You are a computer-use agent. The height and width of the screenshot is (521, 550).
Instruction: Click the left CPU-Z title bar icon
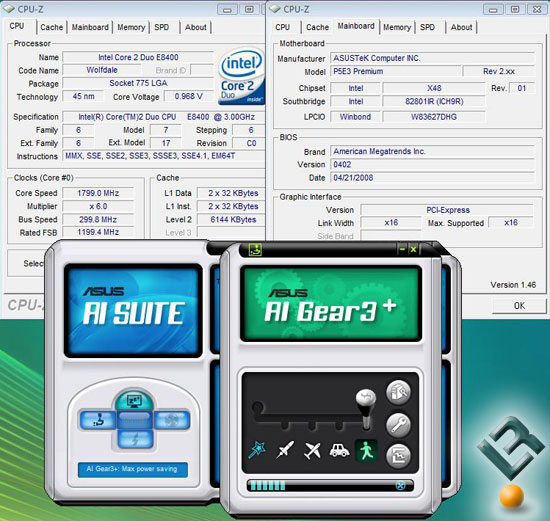(x=9, y=9)
